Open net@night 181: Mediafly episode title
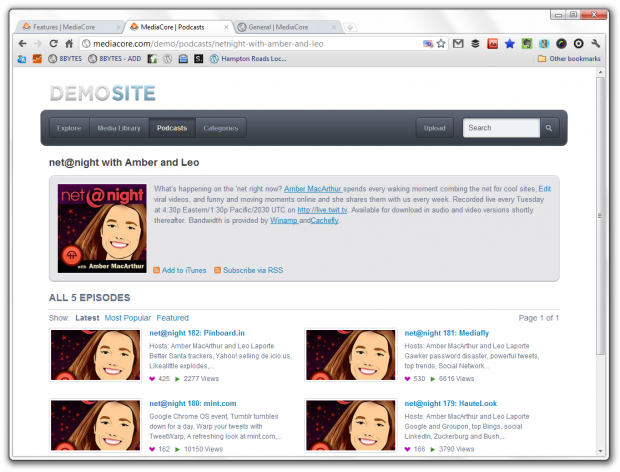 click(x=447, y=333)
